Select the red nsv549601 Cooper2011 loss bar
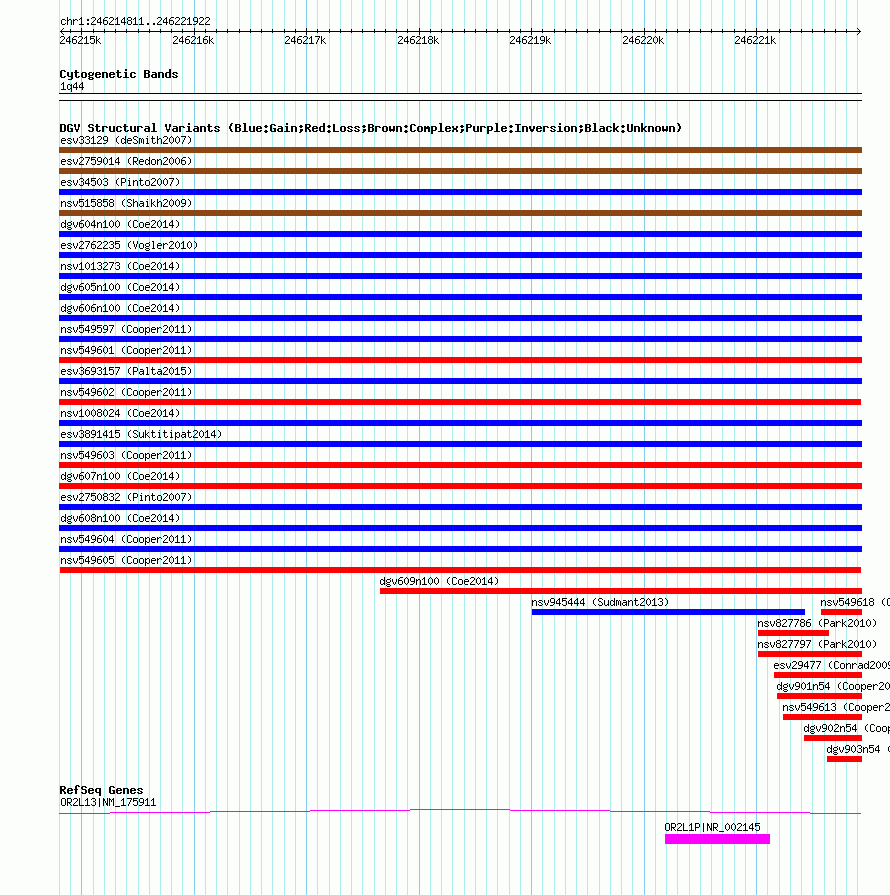This screenshot has height=895, width=890. click(x=460, y=360)
